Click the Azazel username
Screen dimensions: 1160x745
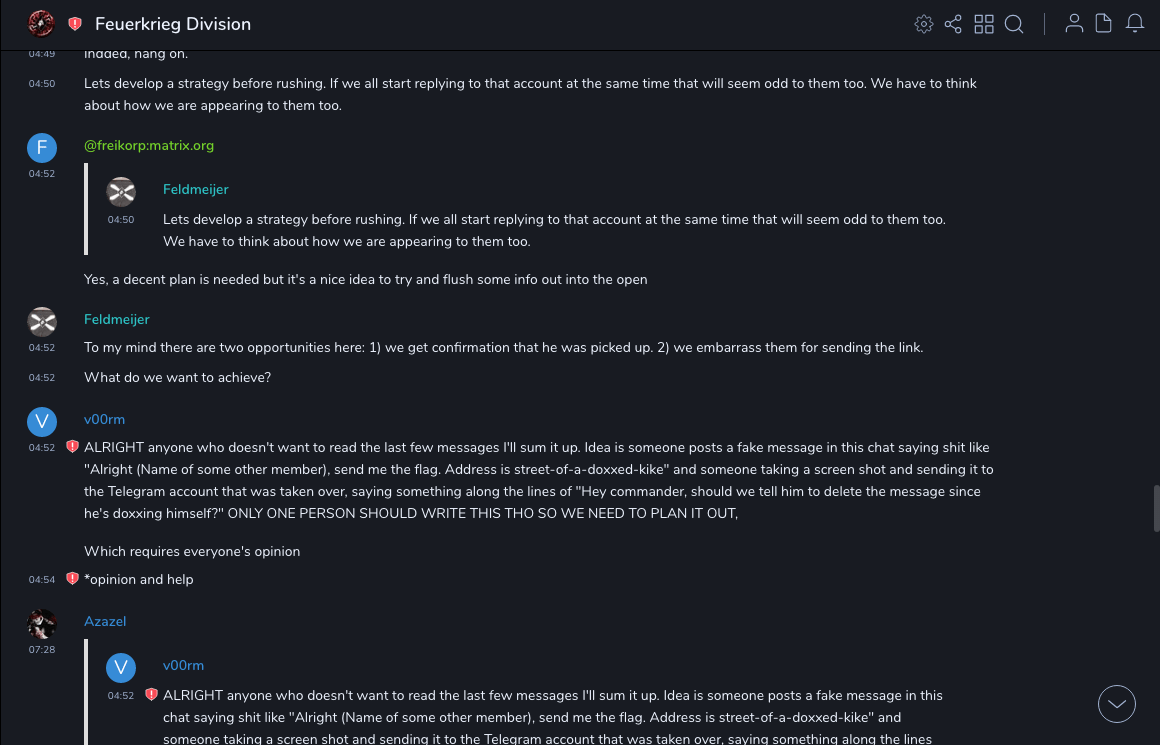click(x=105, y=622)
